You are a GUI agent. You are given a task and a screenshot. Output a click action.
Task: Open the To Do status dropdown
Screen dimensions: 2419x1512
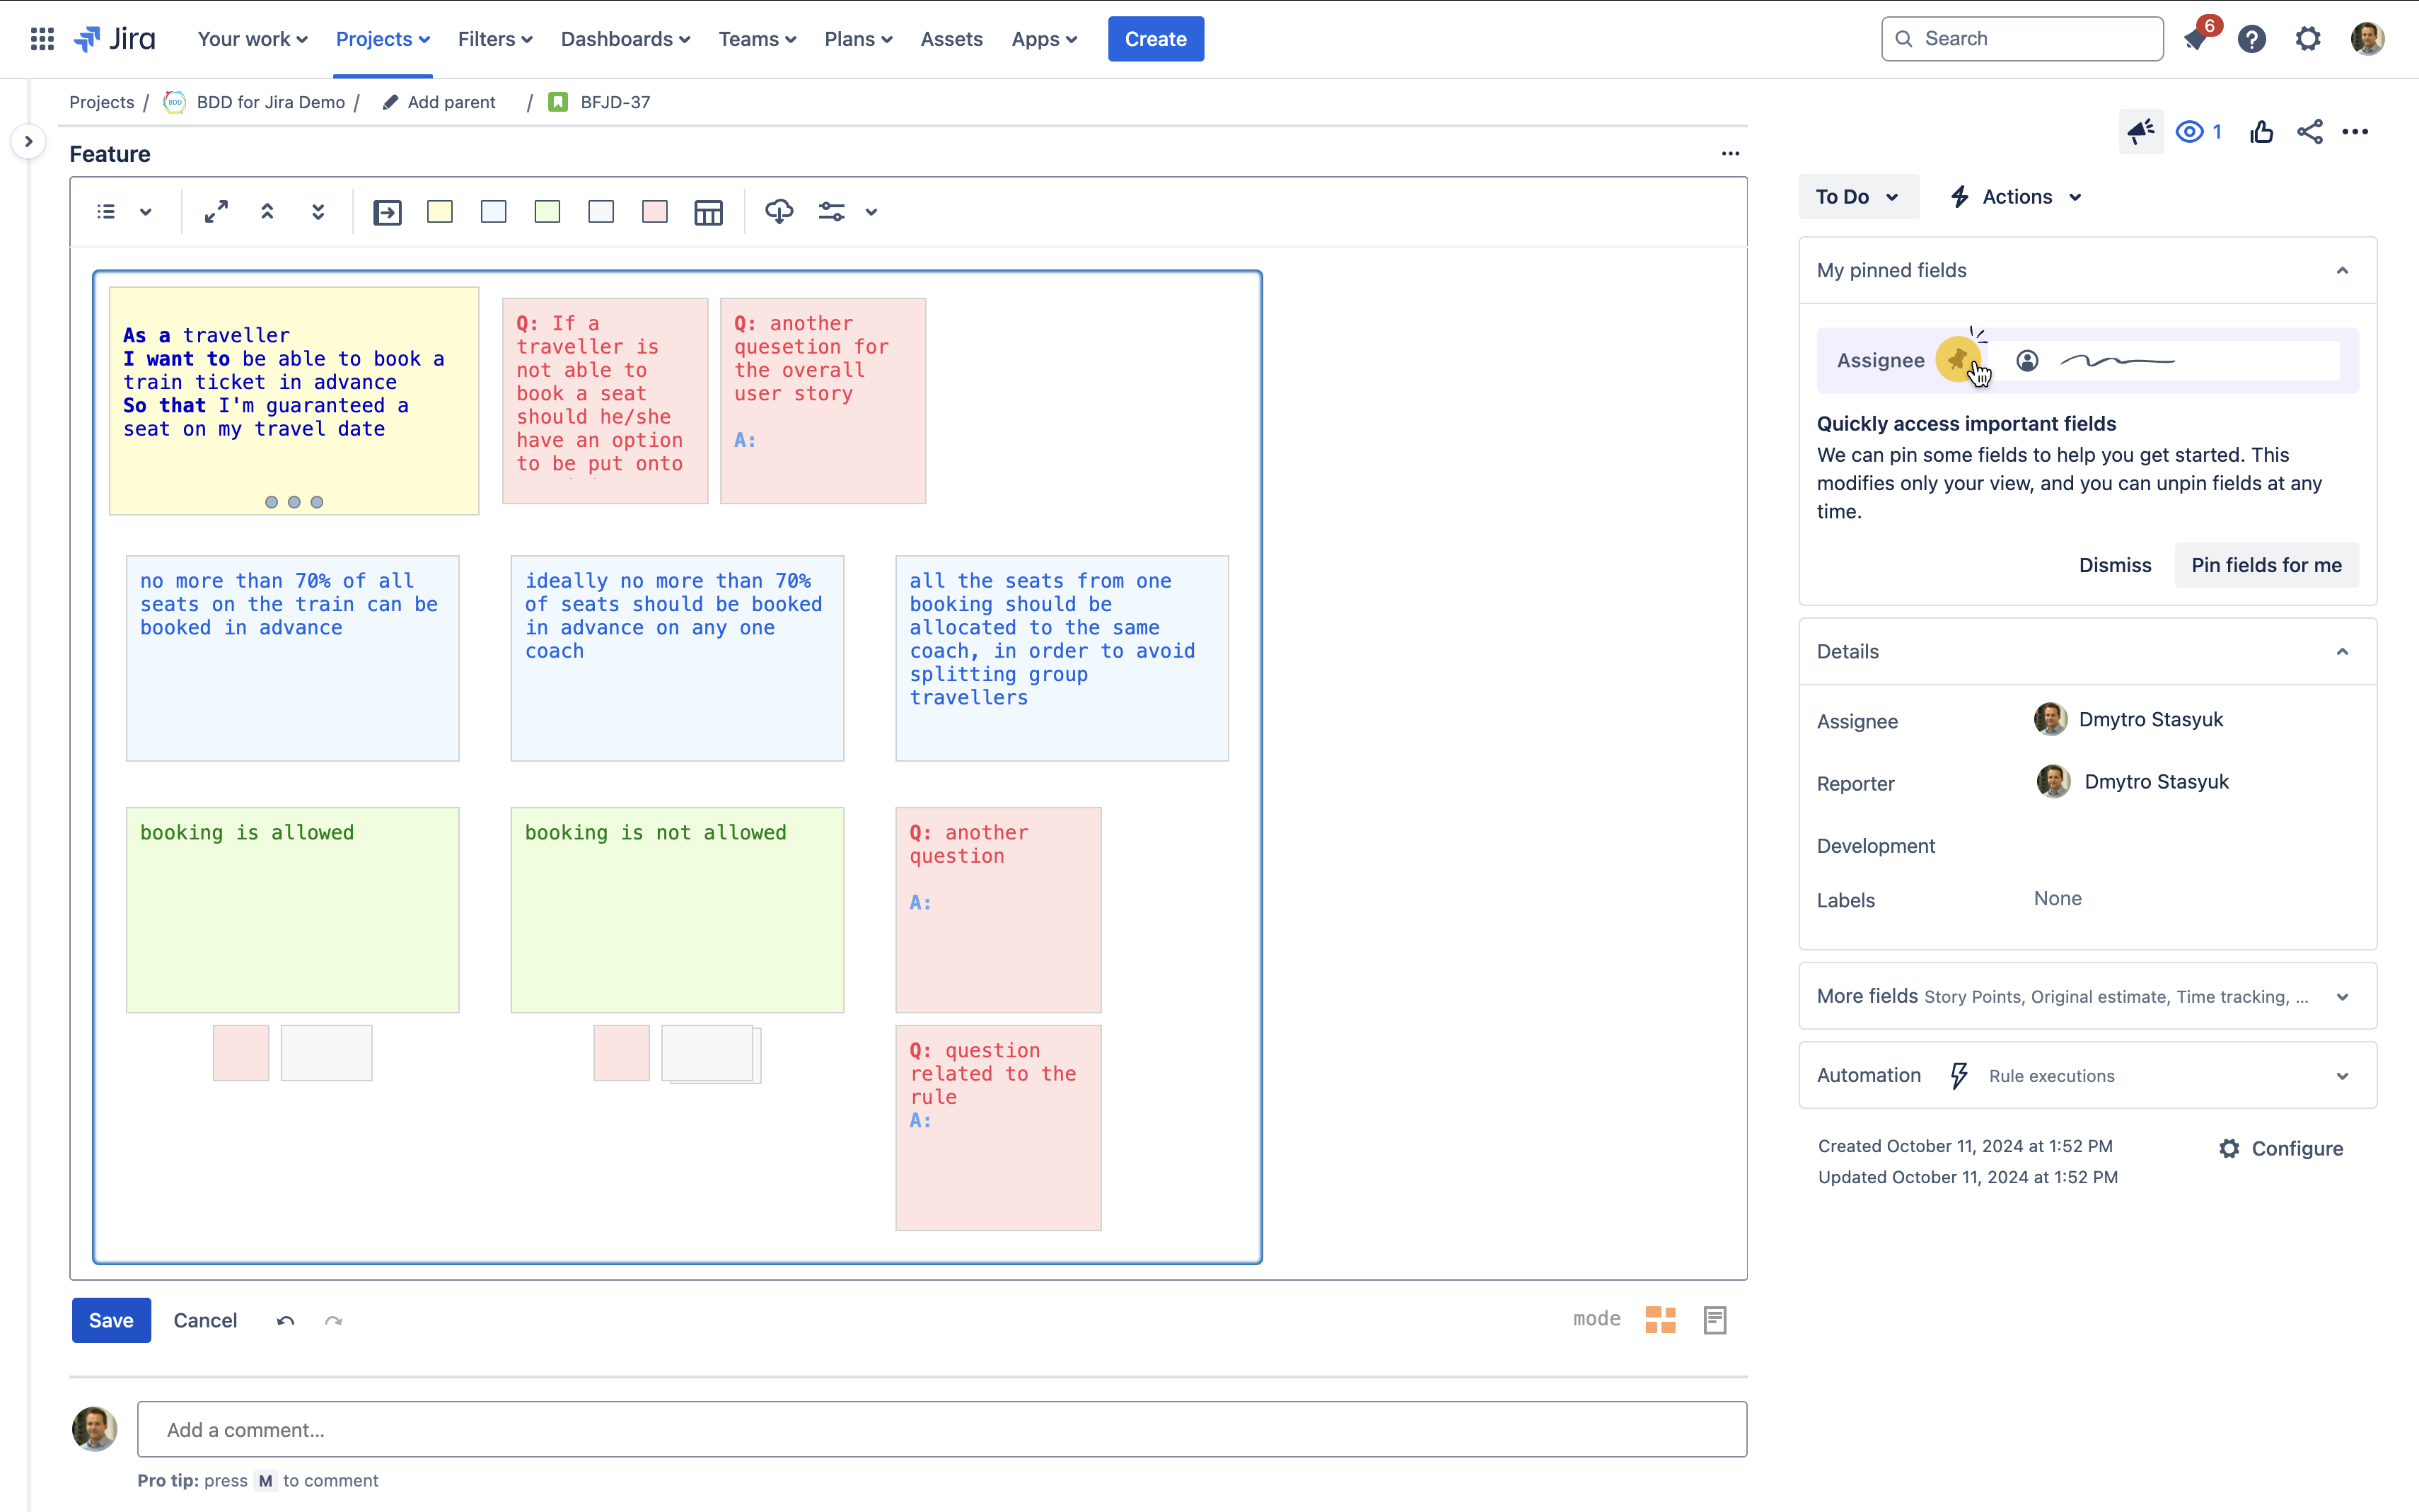[x=1858, y=197]
